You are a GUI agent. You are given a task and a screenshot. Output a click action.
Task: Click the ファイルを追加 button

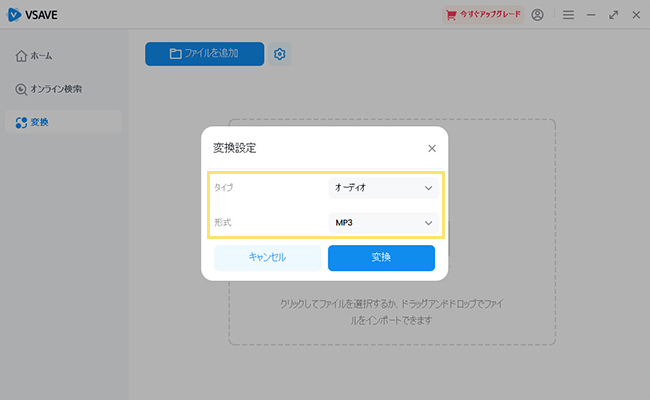[204, 53]
